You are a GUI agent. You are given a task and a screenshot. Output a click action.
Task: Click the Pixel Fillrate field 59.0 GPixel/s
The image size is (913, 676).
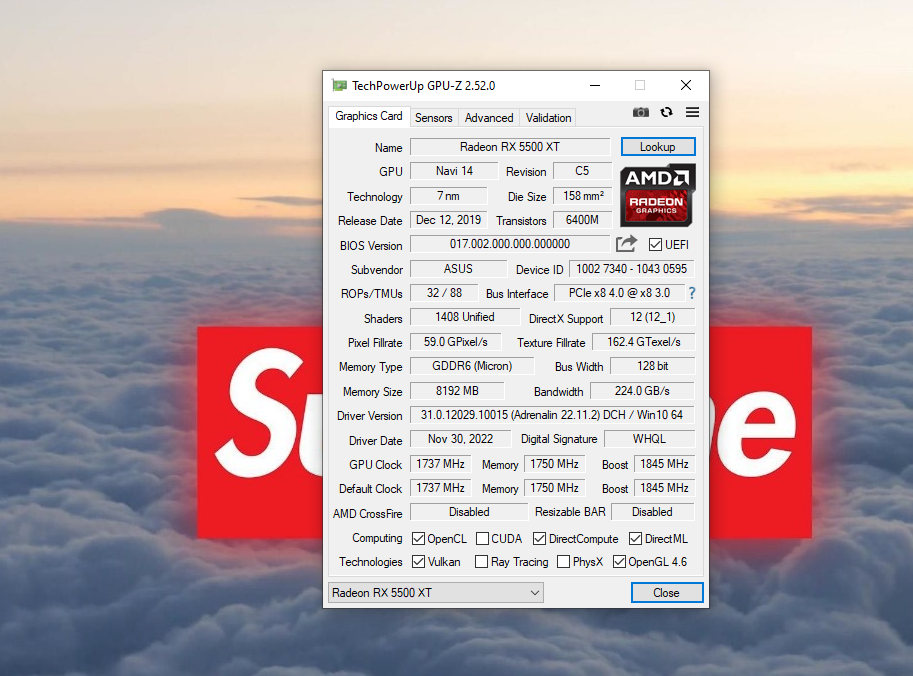tap(455, 342)
